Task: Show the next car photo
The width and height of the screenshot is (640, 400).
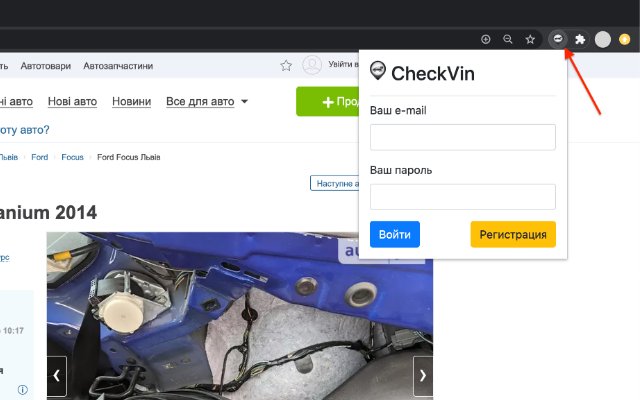Action: (x=423, y=376)
